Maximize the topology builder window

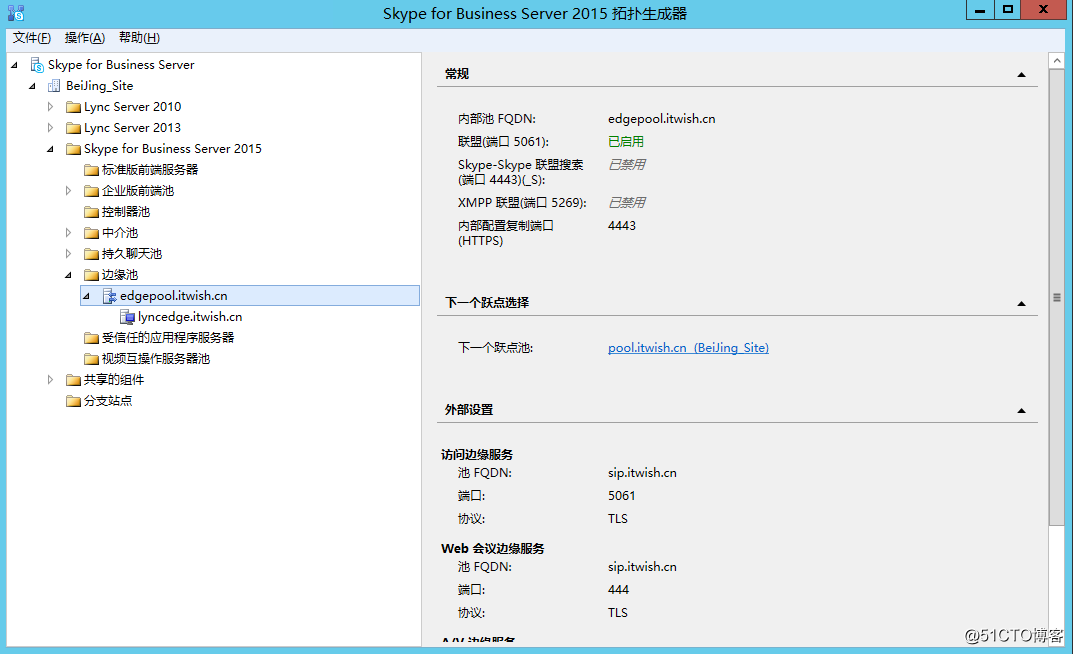pos(1007,10)
